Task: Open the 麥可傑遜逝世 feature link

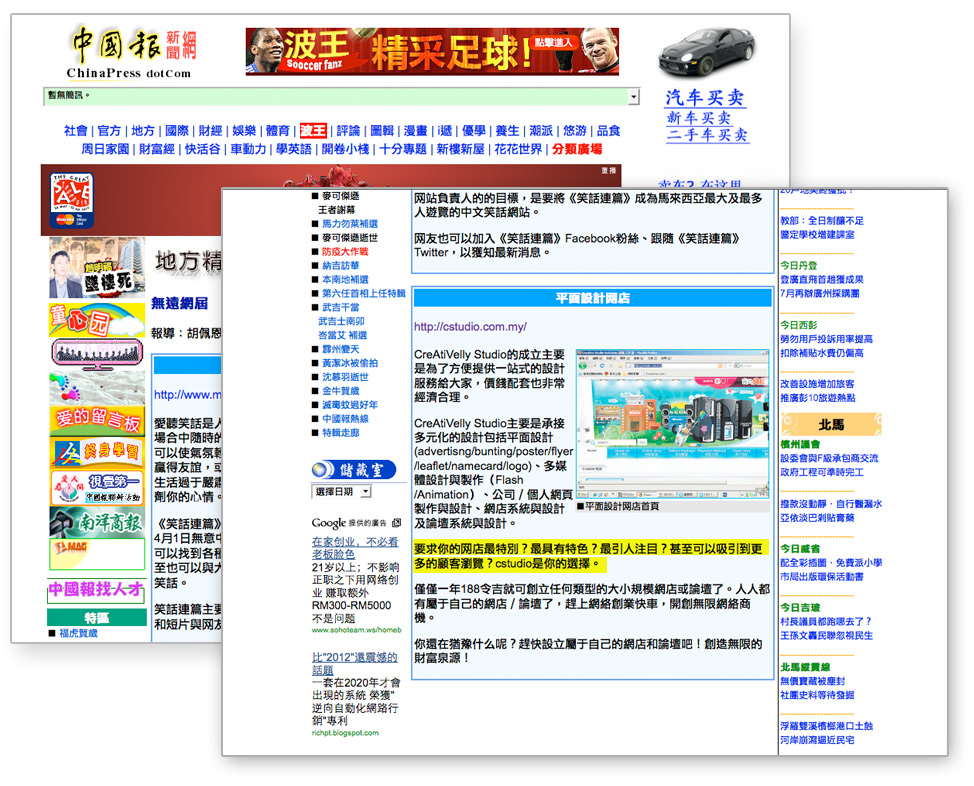Action: [x=350, y=238]
